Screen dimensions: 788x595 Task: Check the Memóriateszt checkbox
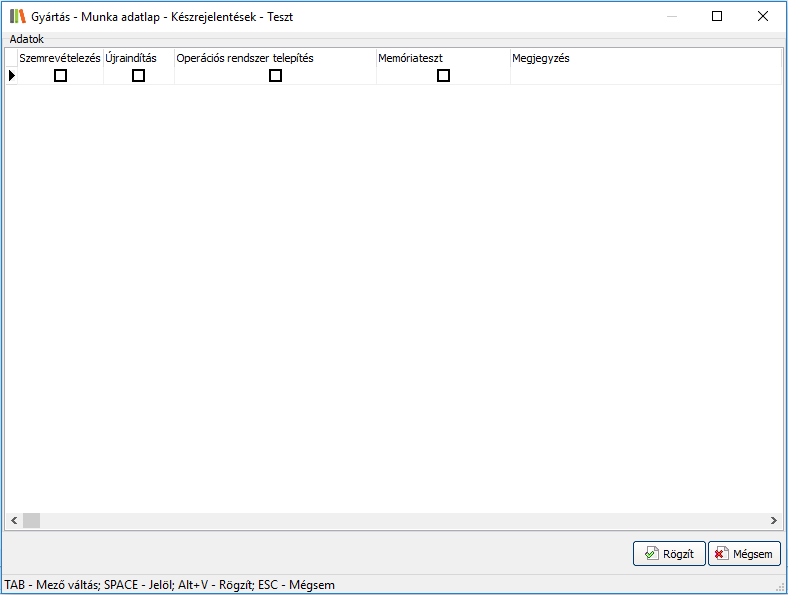click(x=443, y=75)
